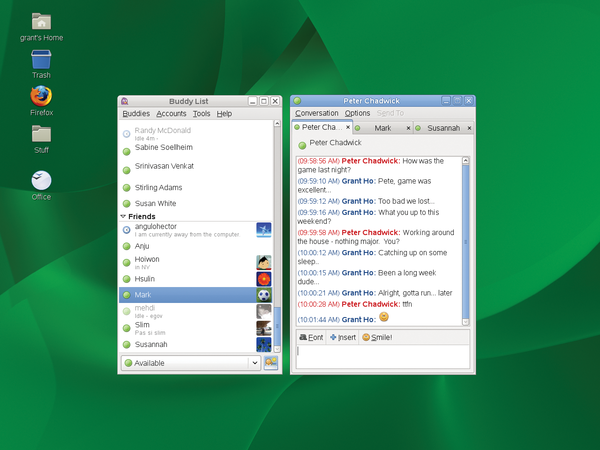
Task: Click angulohector's away status icon
Action: tap(126, 230)
